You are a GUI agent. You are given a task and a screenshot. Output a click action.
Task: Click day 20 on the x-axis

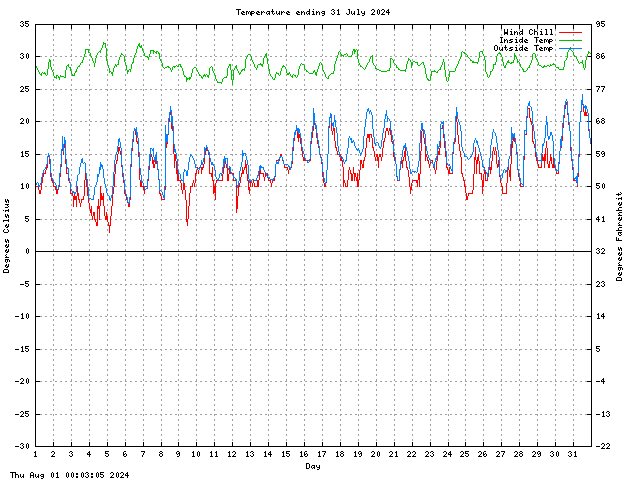pyautogui.click(x=376, y=454)
